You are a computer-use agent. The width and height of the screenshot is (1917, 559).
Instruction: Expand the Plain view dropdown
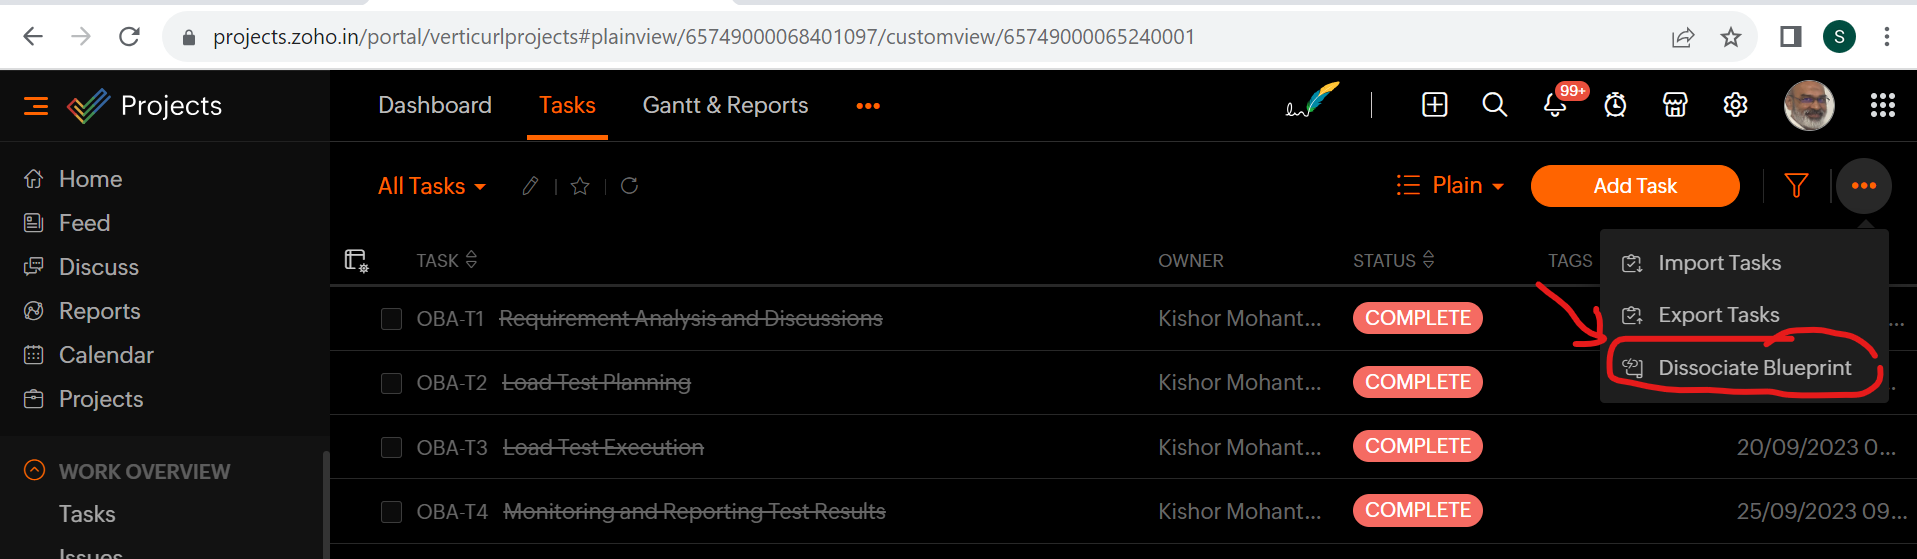point(1451,186)
